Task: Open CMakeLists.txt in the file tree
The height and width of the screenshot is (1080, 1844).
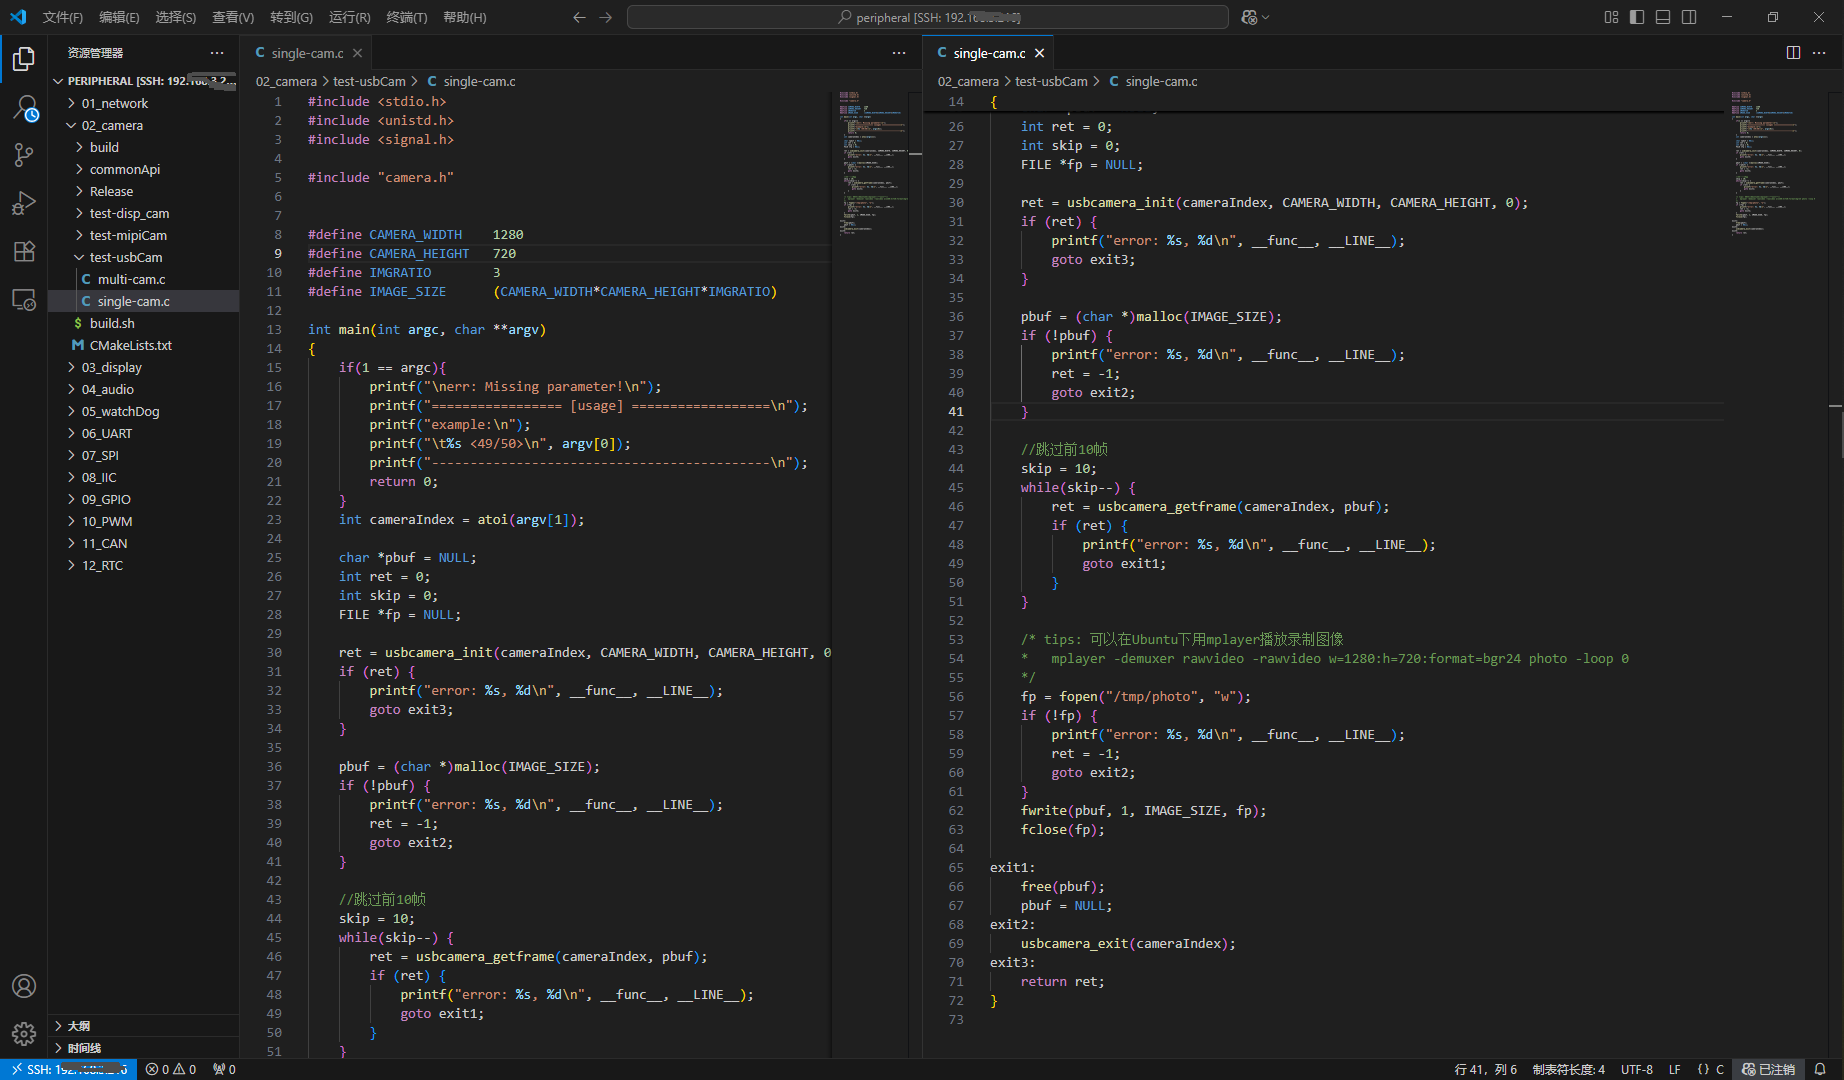Action: pyautogui.click(x=143, y=345)
